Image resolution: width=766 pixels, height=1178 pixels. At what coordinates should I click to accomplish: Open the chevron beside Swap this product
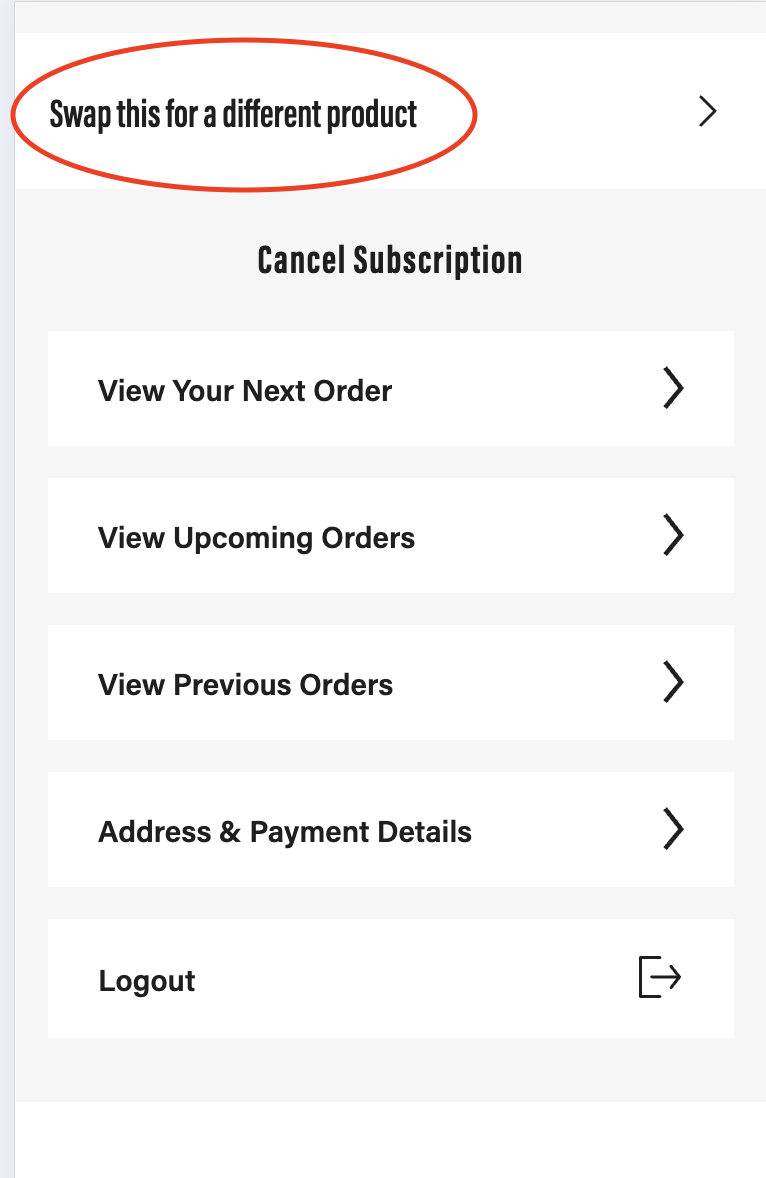coord(707,111)
